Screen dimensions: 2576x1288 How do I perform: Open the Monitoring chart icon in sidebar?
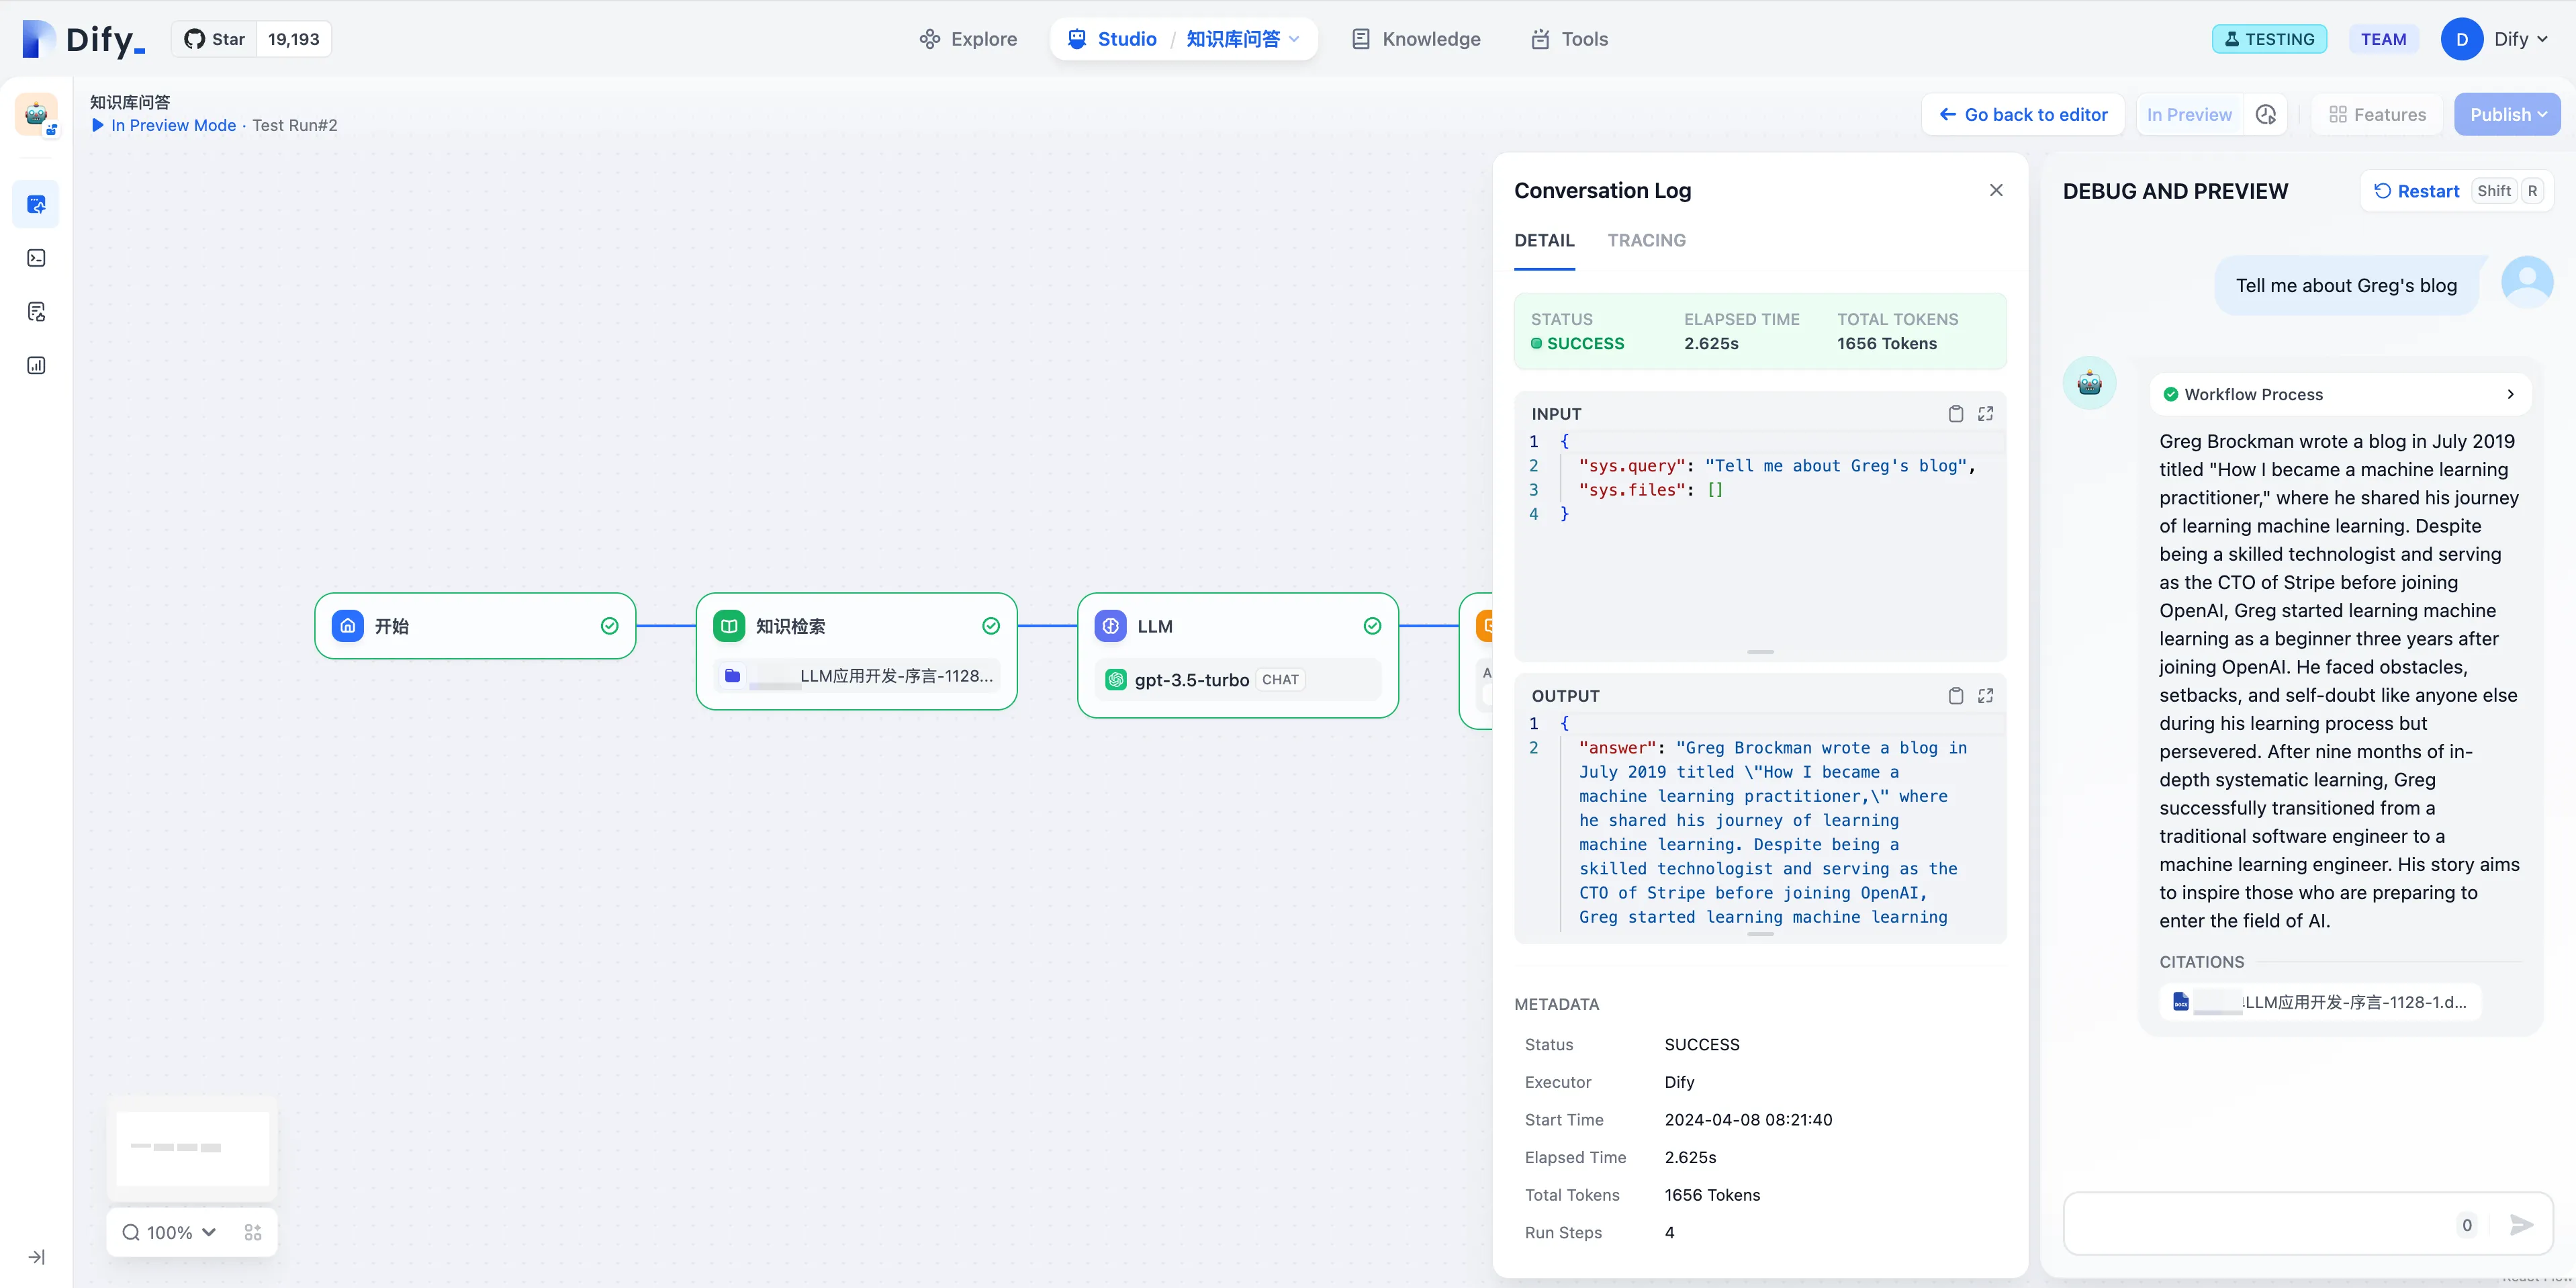coord(36,365)
